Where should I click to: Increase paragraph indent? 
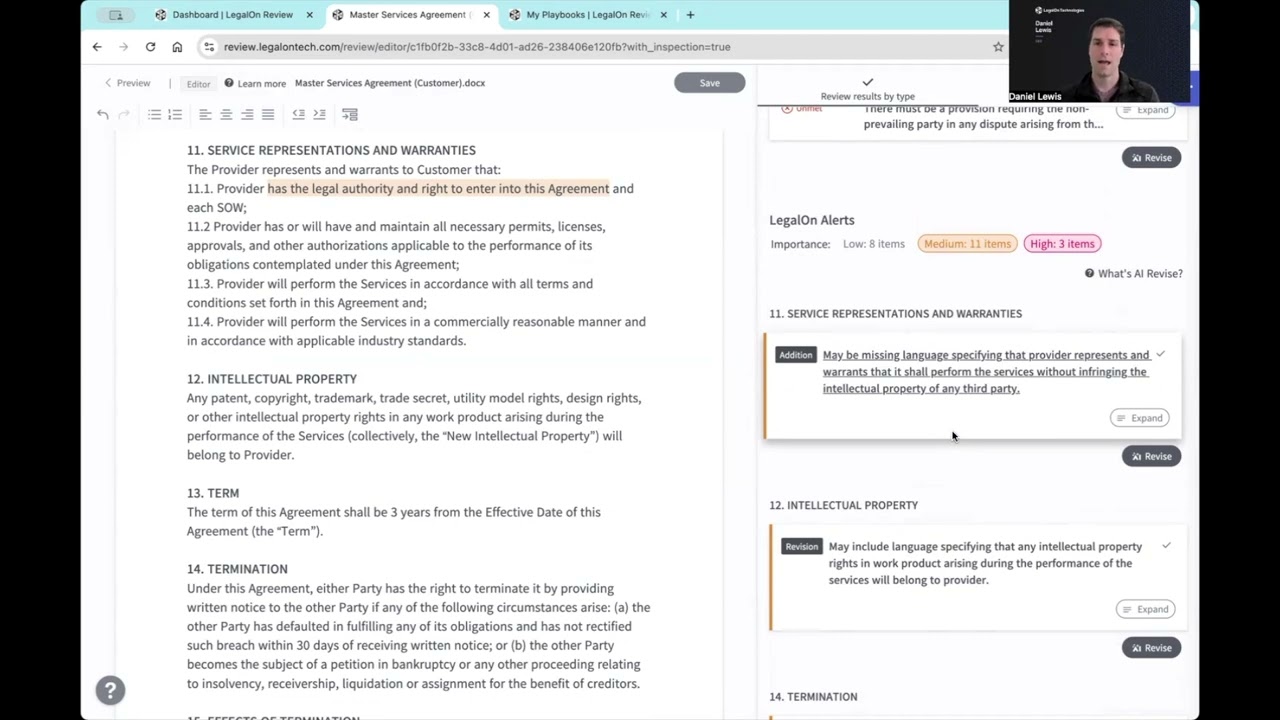click(x=319, y=115)
